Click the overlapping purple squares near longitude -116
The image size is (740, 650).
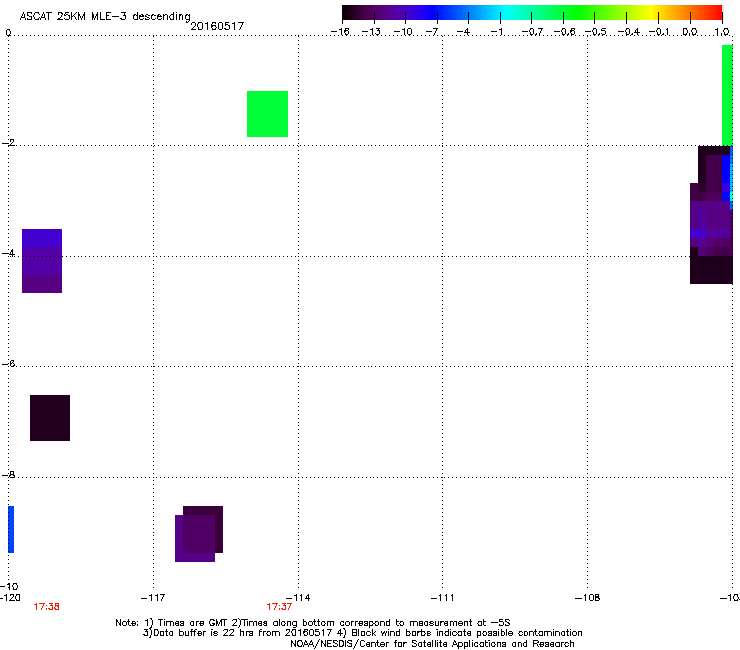click(x=199, y=534)
